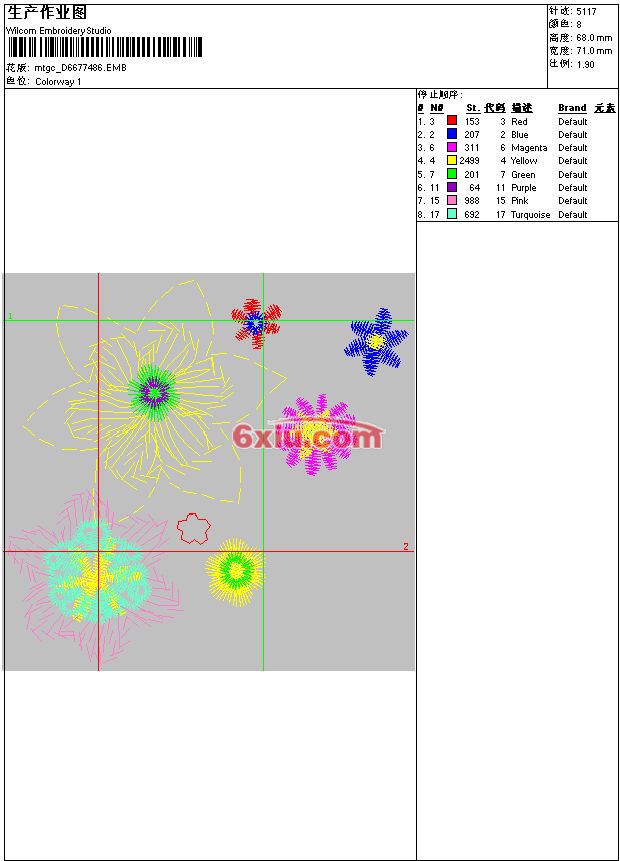Click the "St." column header
Image resolution: width=620 pixels, height=861 pixels.
(473, 108)
